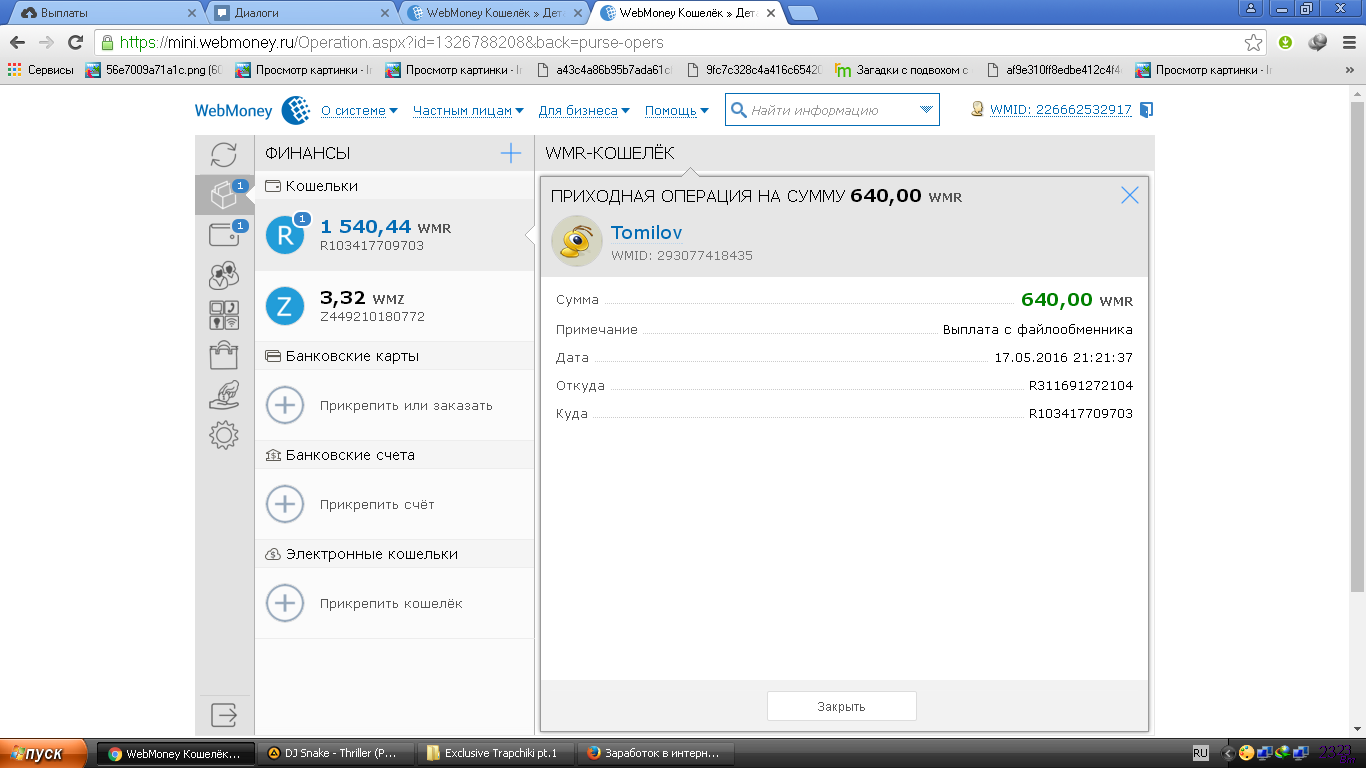Click the destination purse number in Куда row
This screenshot has width=1366, height=768.
pos(1081,413)
